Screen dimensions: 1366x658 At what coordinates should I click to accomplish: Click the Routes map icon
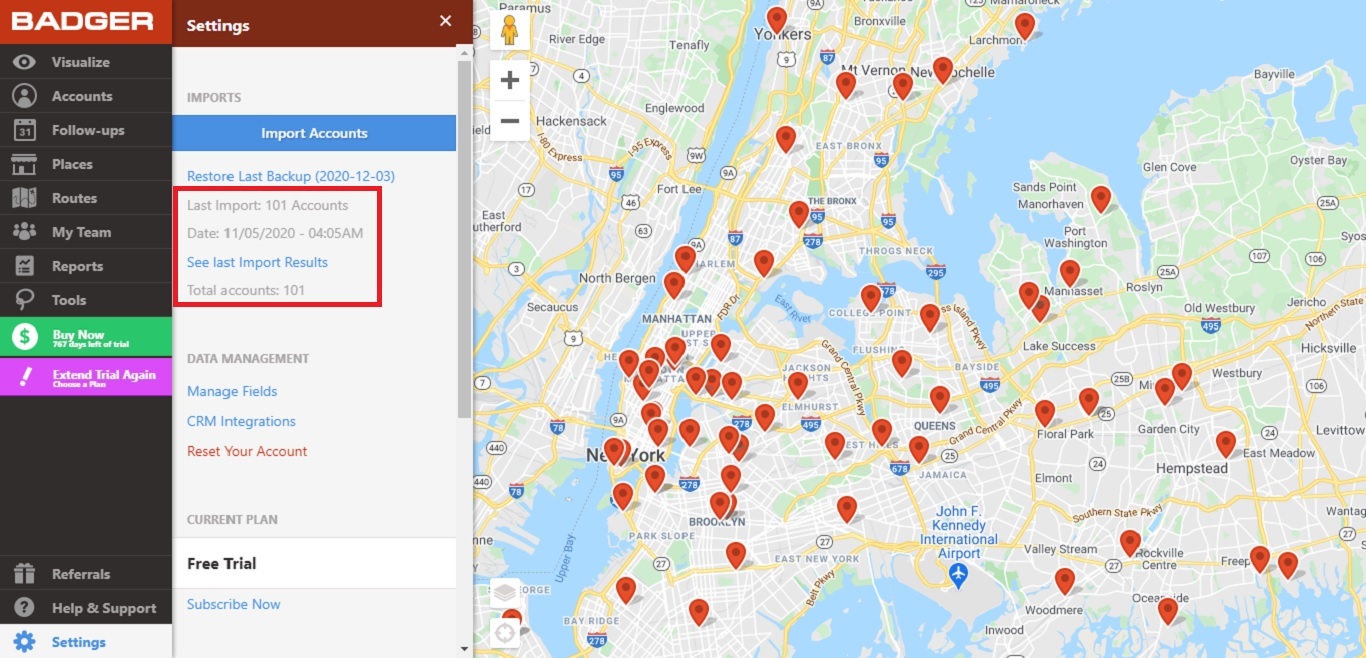click(x=24, y=198)
